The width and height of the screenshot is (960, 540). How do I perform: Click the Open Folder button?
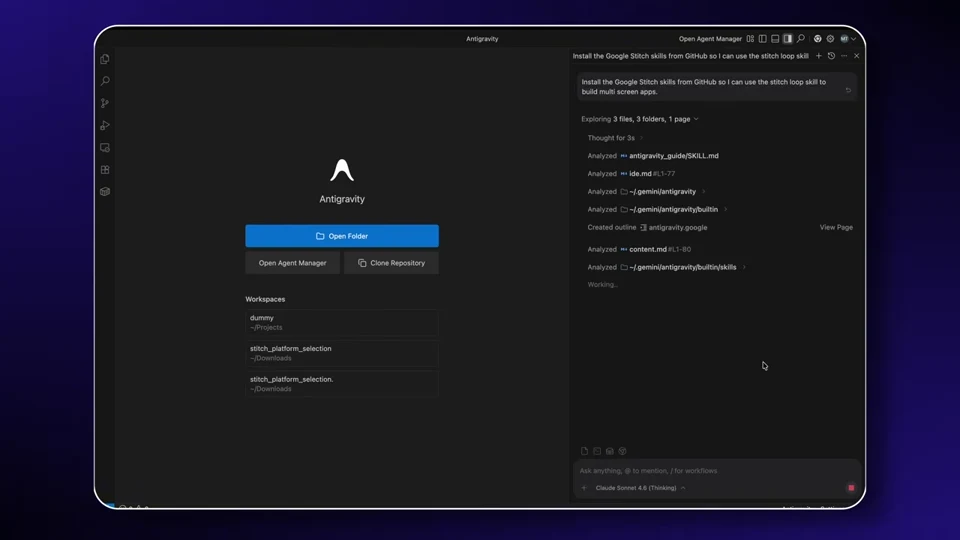[342, 236]
